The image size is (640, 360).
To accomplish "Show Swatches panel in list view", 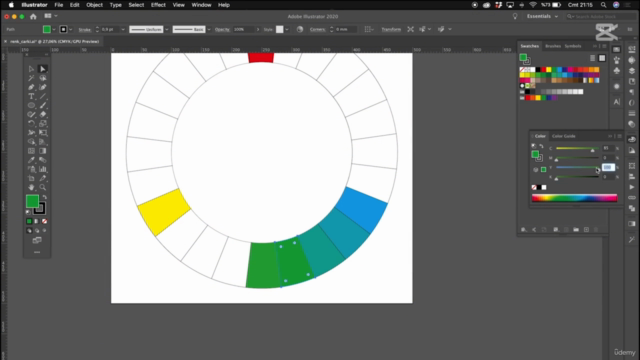I will pos(592,58).
